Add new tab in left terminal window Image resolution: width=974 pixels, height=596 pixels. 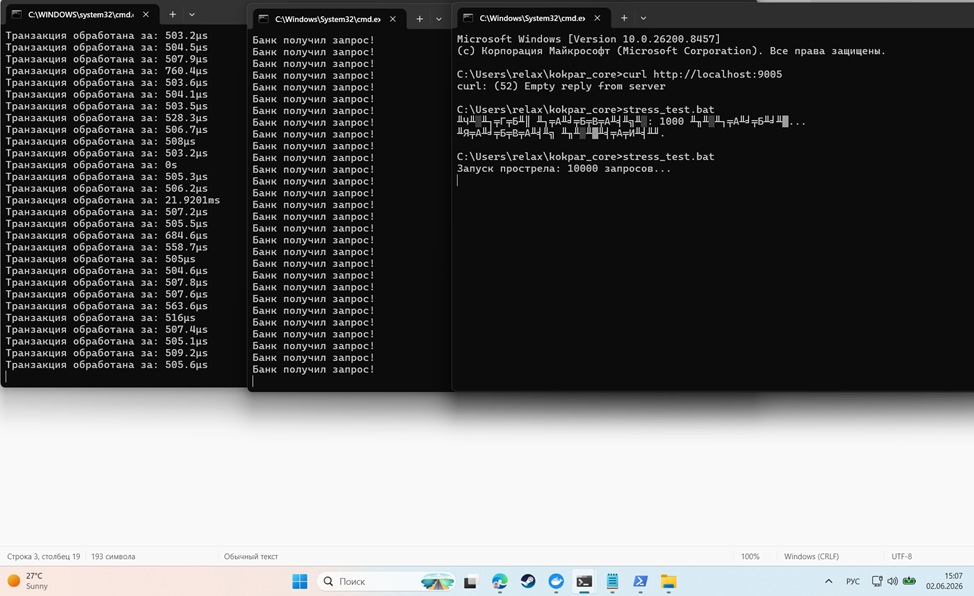pyautogui.click(x=173, y=14)
